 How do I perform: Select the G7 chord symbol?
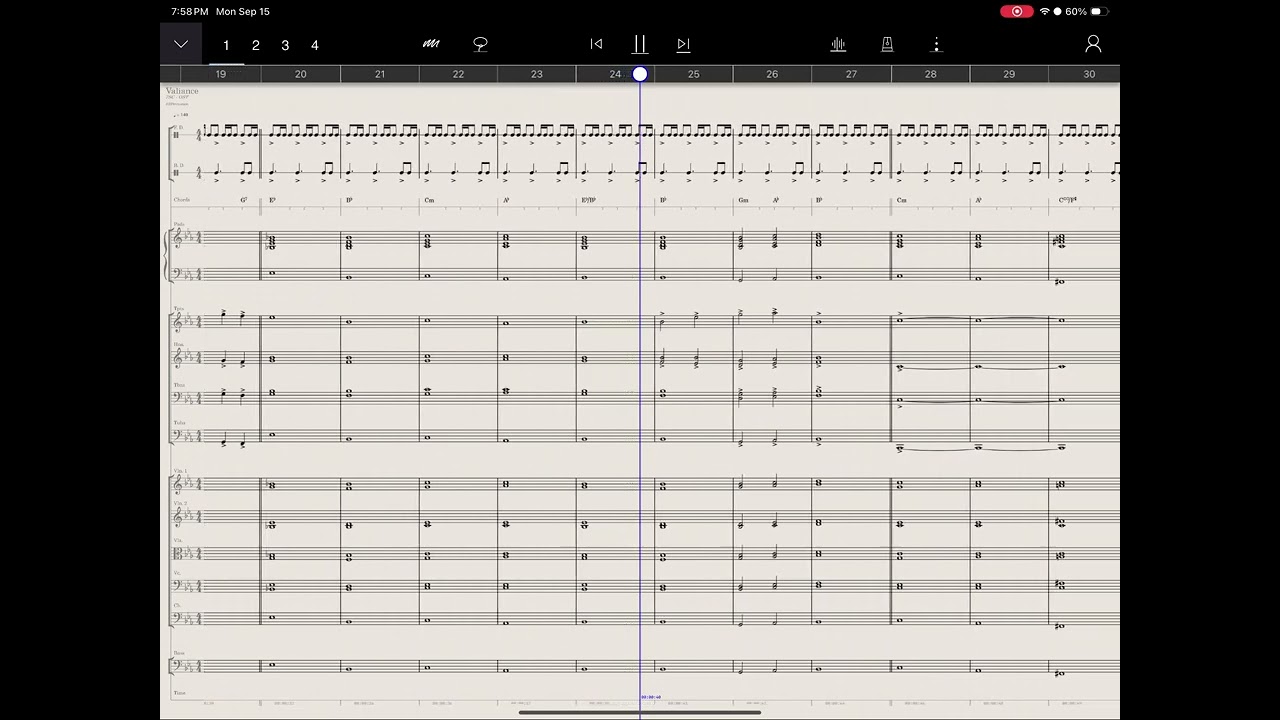pyautogui.click(x=244, y=200)
